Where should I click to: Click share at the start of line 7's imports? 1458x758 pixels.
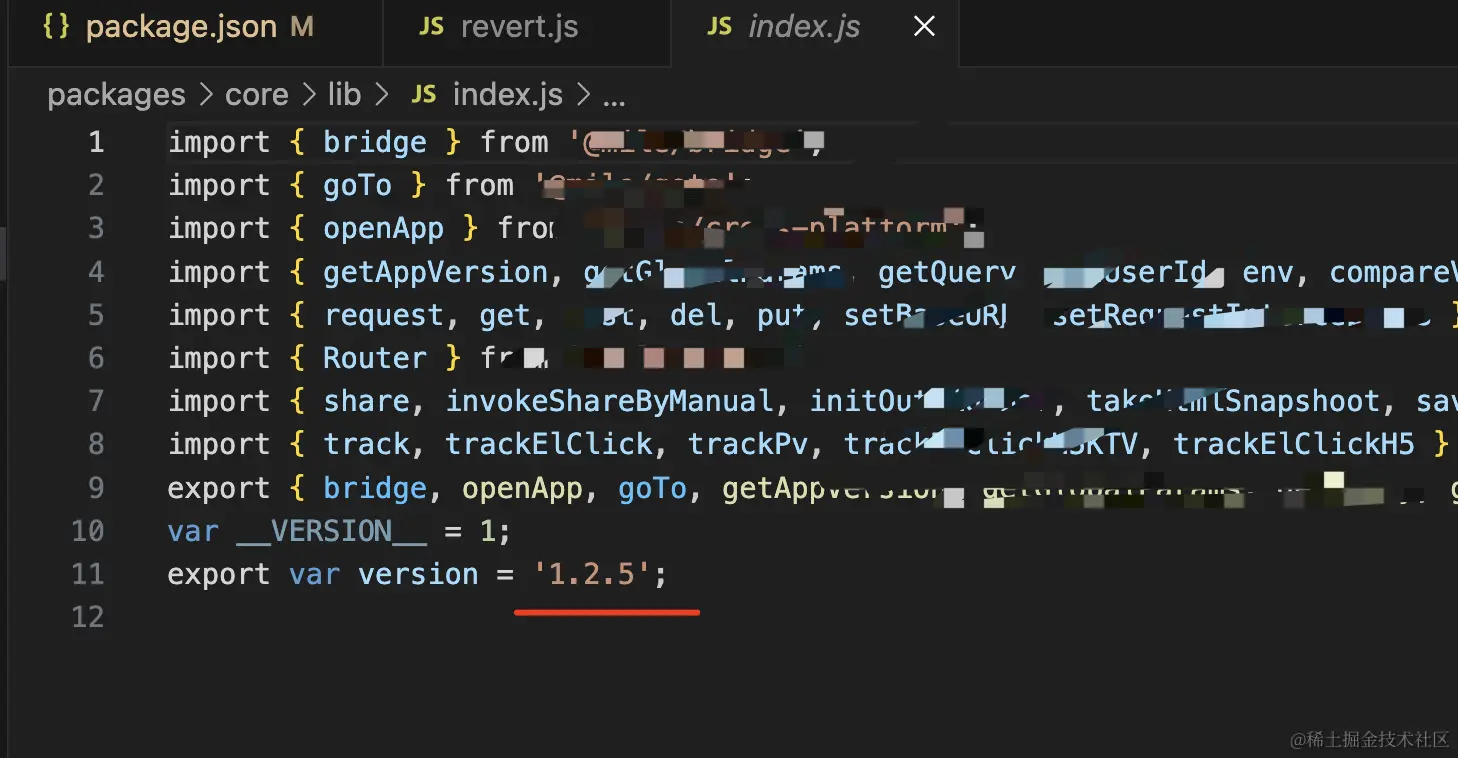(366, 401)
